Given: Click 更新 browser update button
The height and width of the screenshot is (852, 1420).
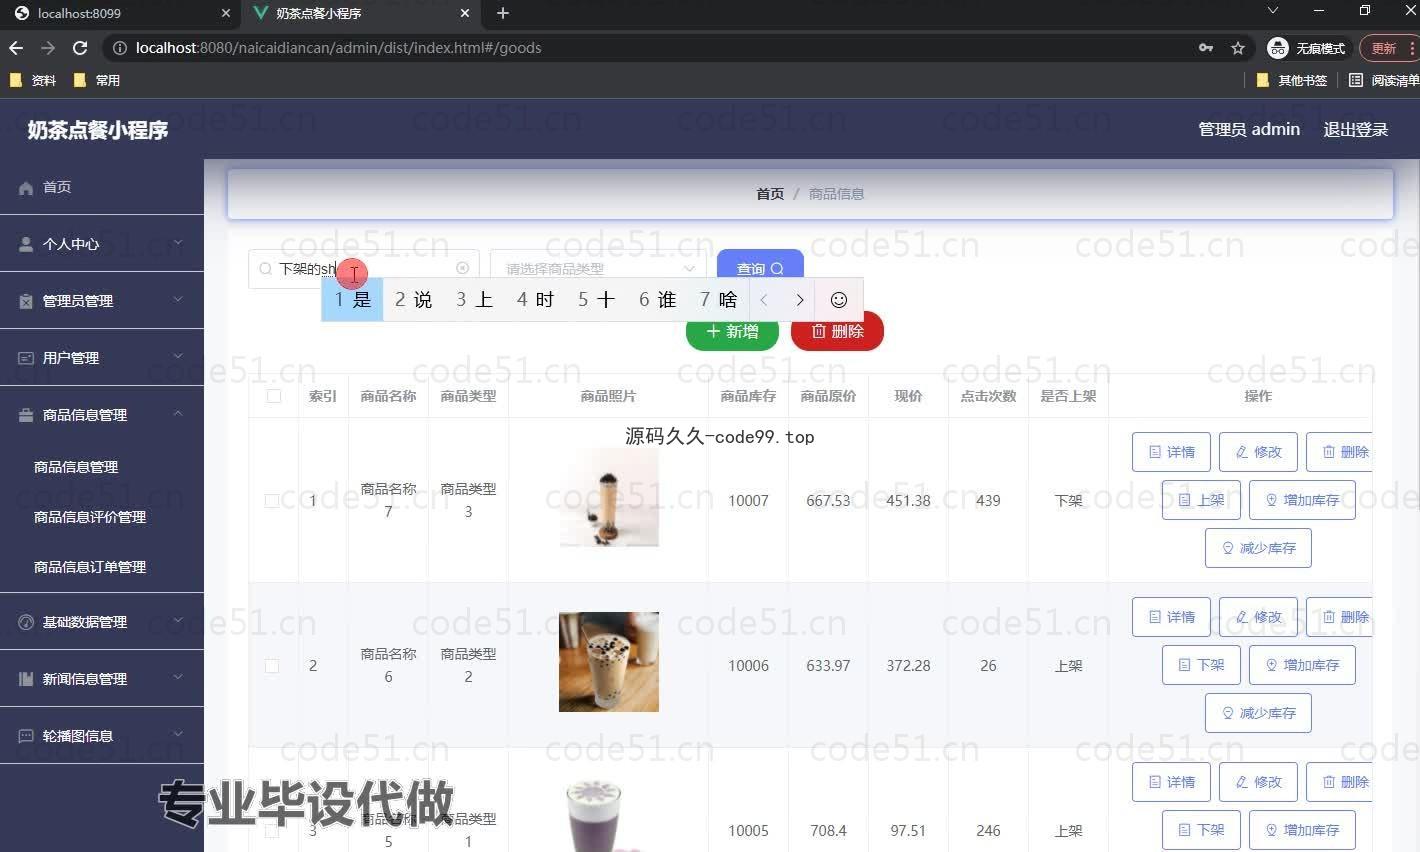Looking at the screenshot, I should coord(1389,48).
